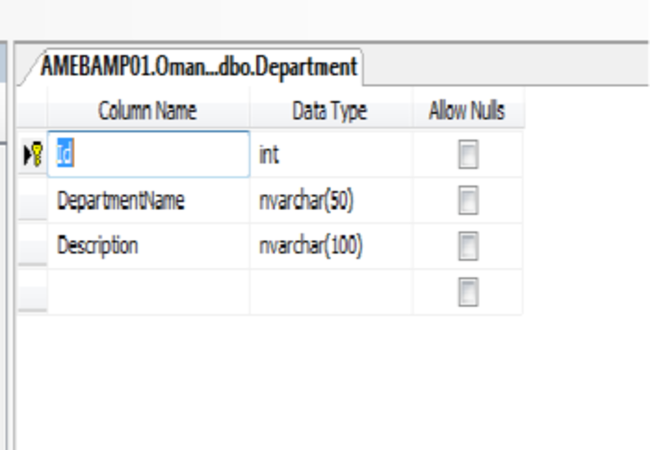Select the Description column name cell
This screenshot has width=650, height=450.
tap(148, 246)
